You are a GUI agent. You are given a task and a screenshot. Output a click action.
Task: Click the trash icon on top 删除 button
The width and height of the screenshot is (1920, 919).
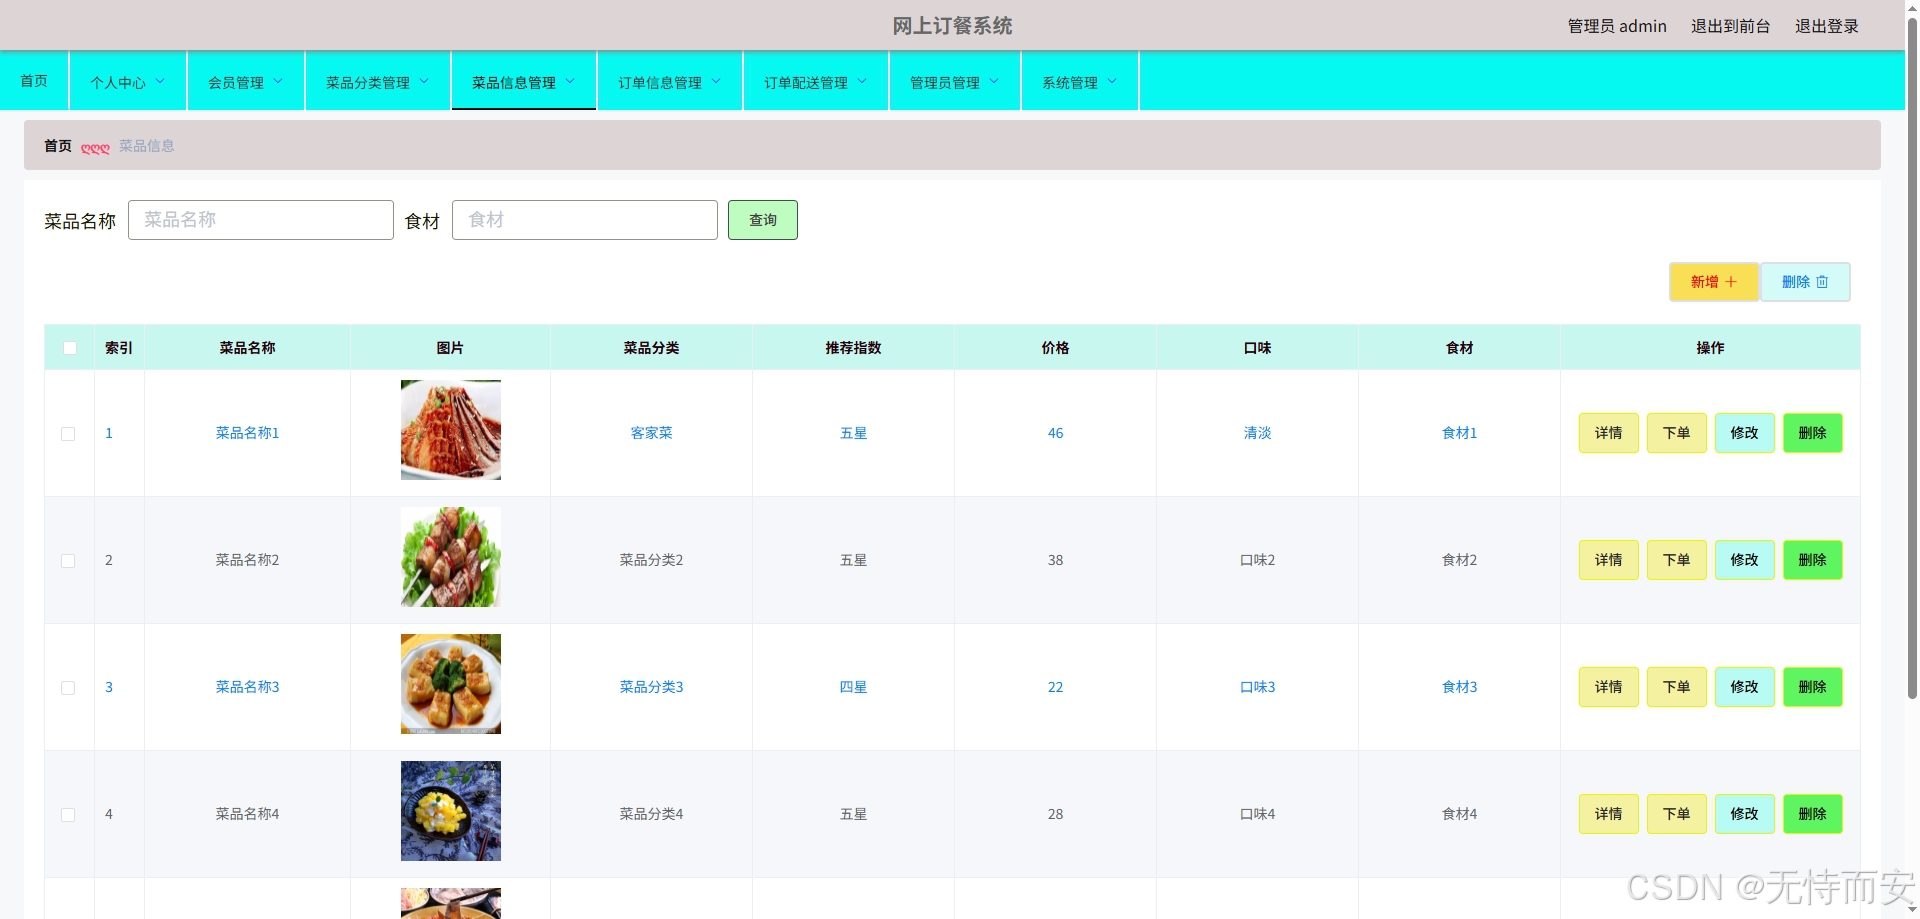[x=1822, y=282]
